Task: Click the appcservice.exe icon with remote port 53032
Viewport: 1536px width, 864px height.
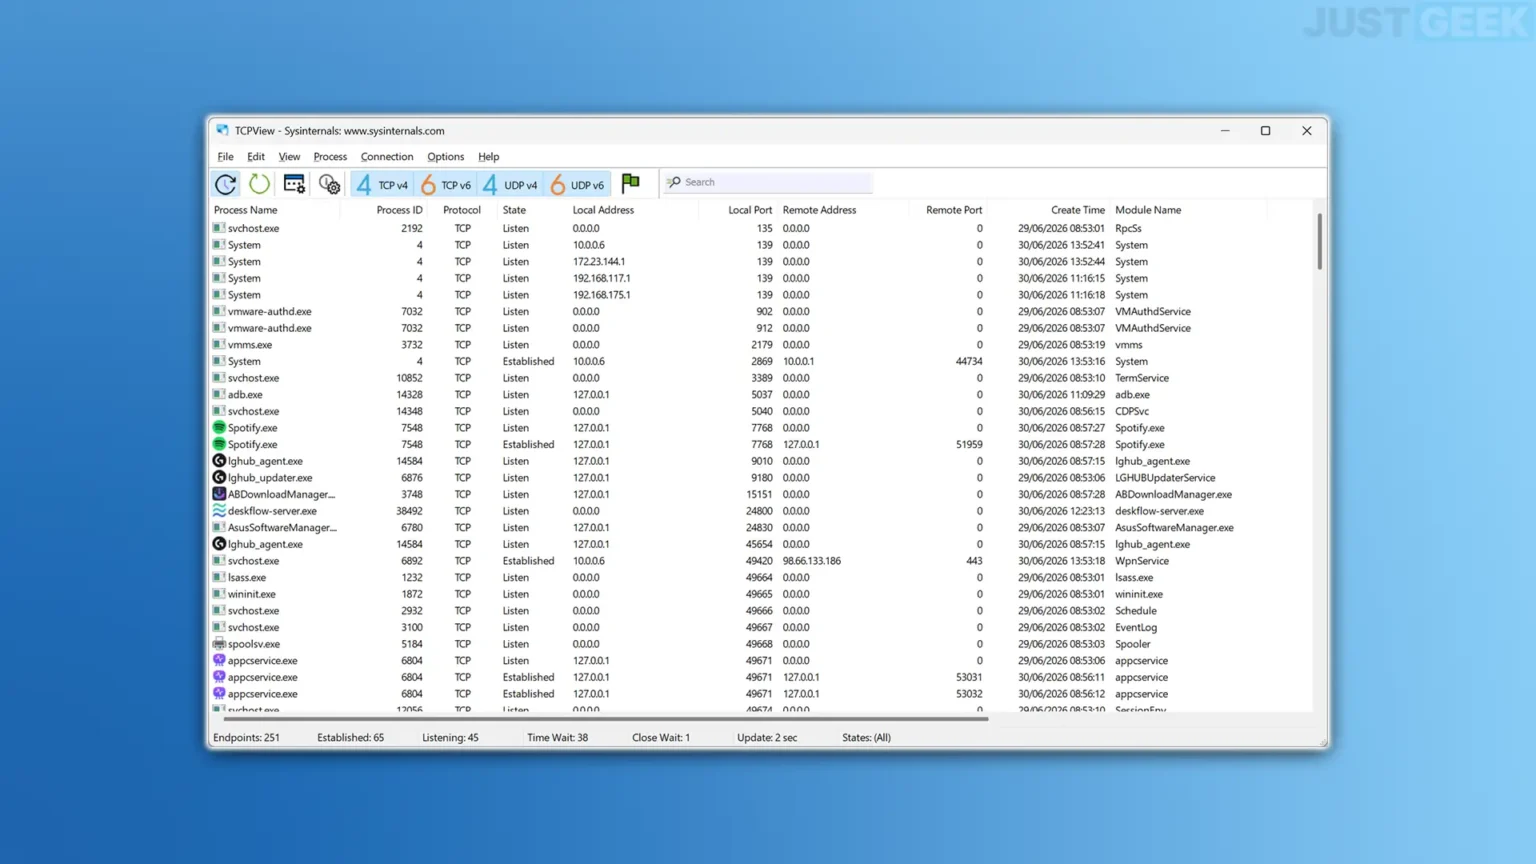Action: coord(219,693)
